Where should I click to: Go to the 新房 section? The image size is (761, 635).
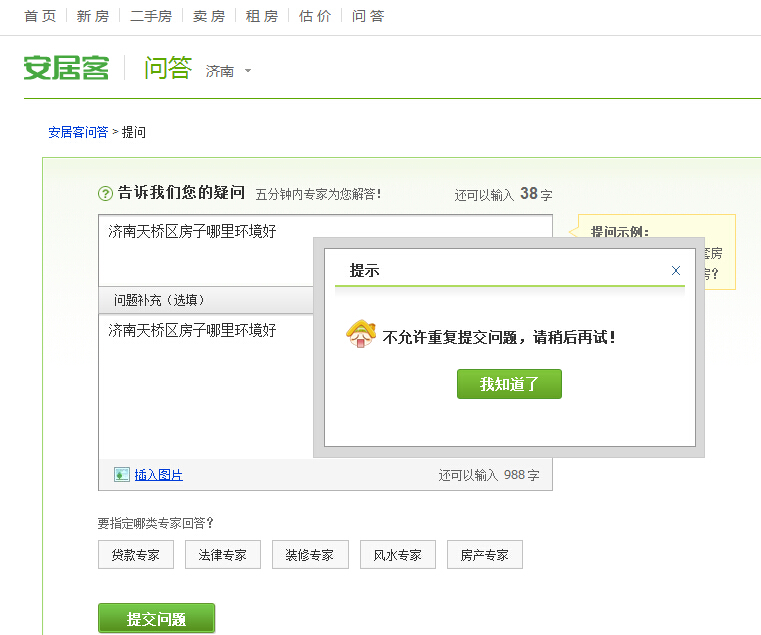pyautogui.click(x=93, y=17)
